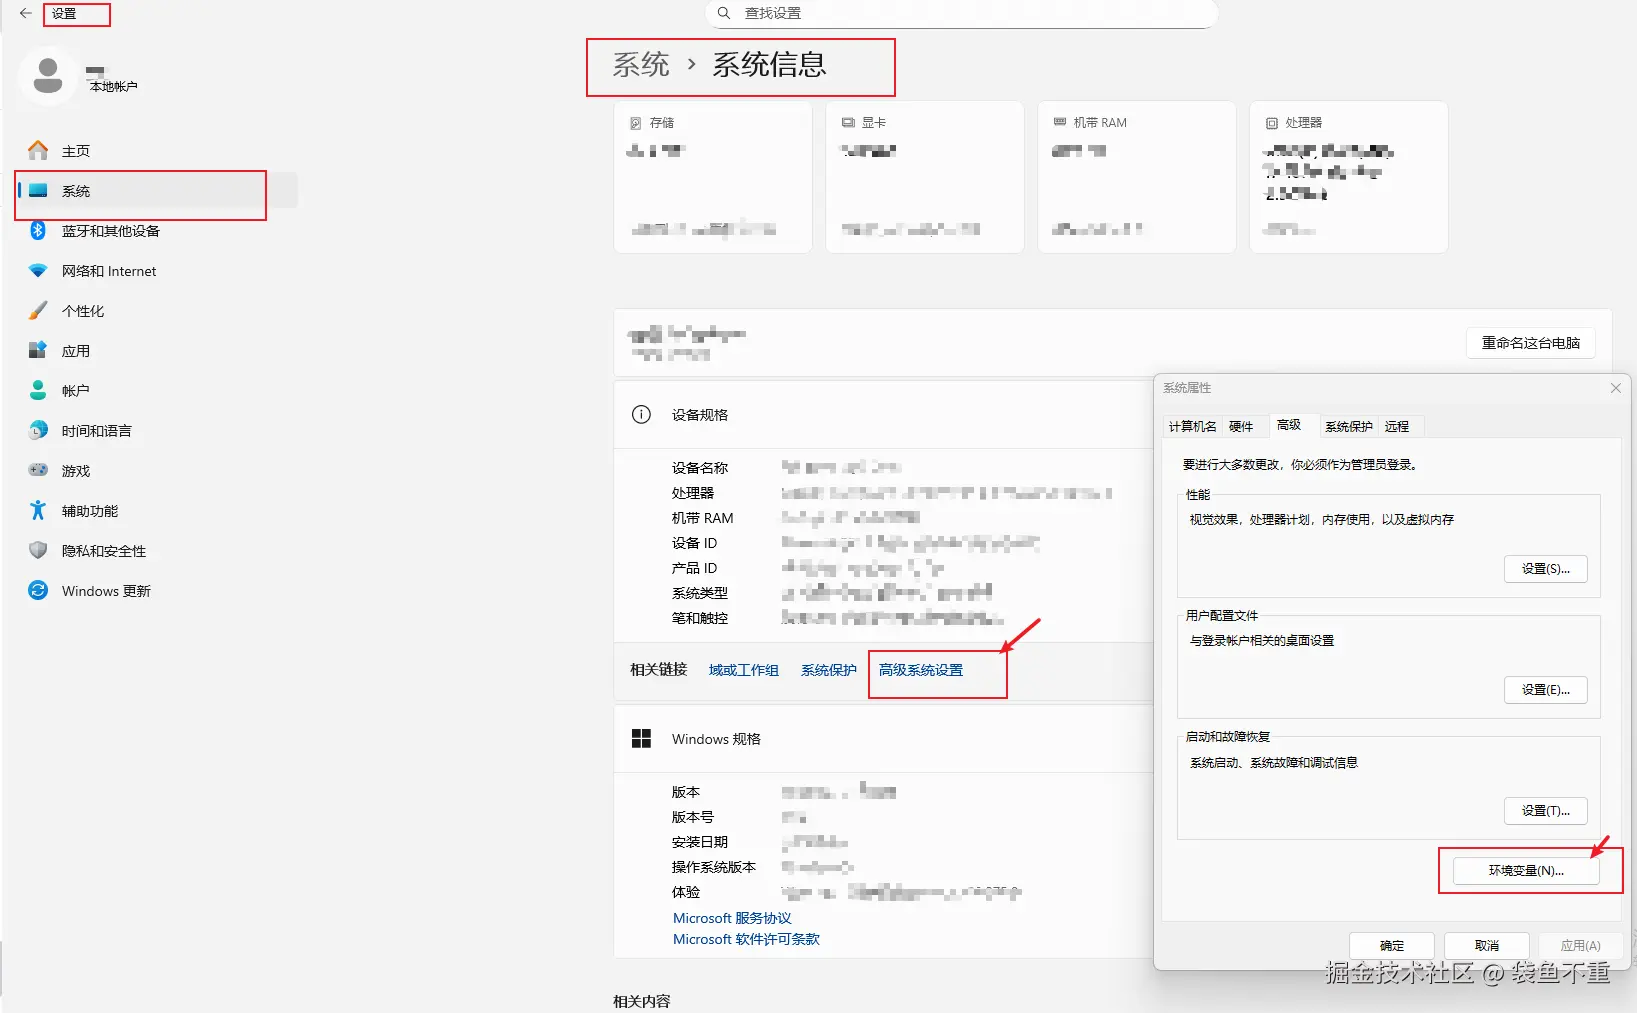The width and height of the screenshot is (1637, 1013).
Task: Go to 主页 via the home icon
Action: pos(38,150)
